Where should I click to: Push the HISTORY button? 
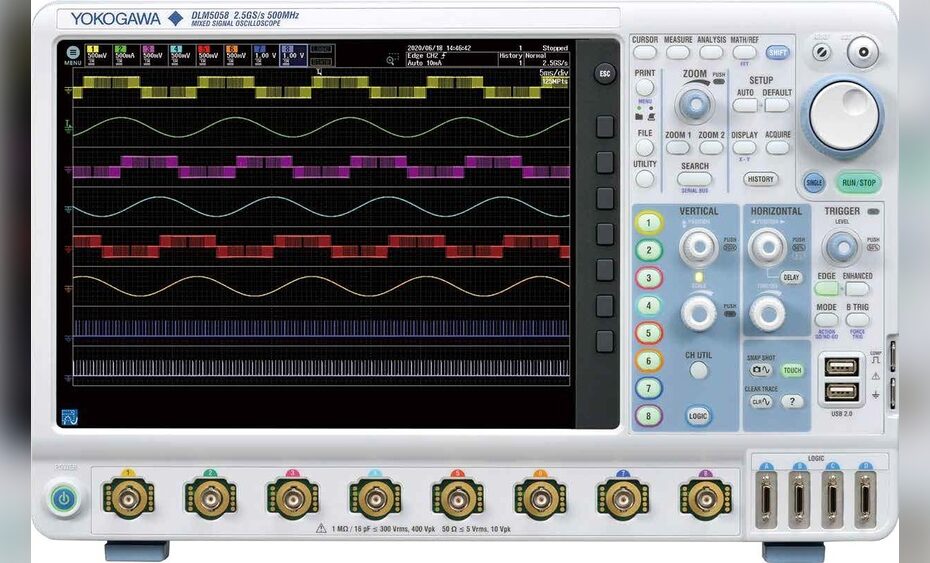pyautogui.click(x=760, y=179)
